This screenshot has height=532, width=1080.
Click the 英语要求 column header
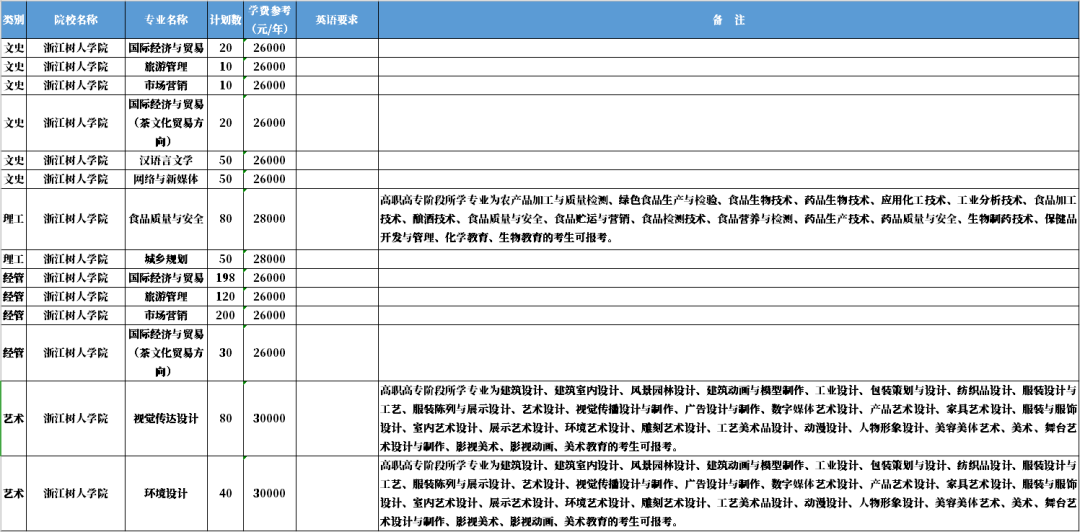(337, 19)
